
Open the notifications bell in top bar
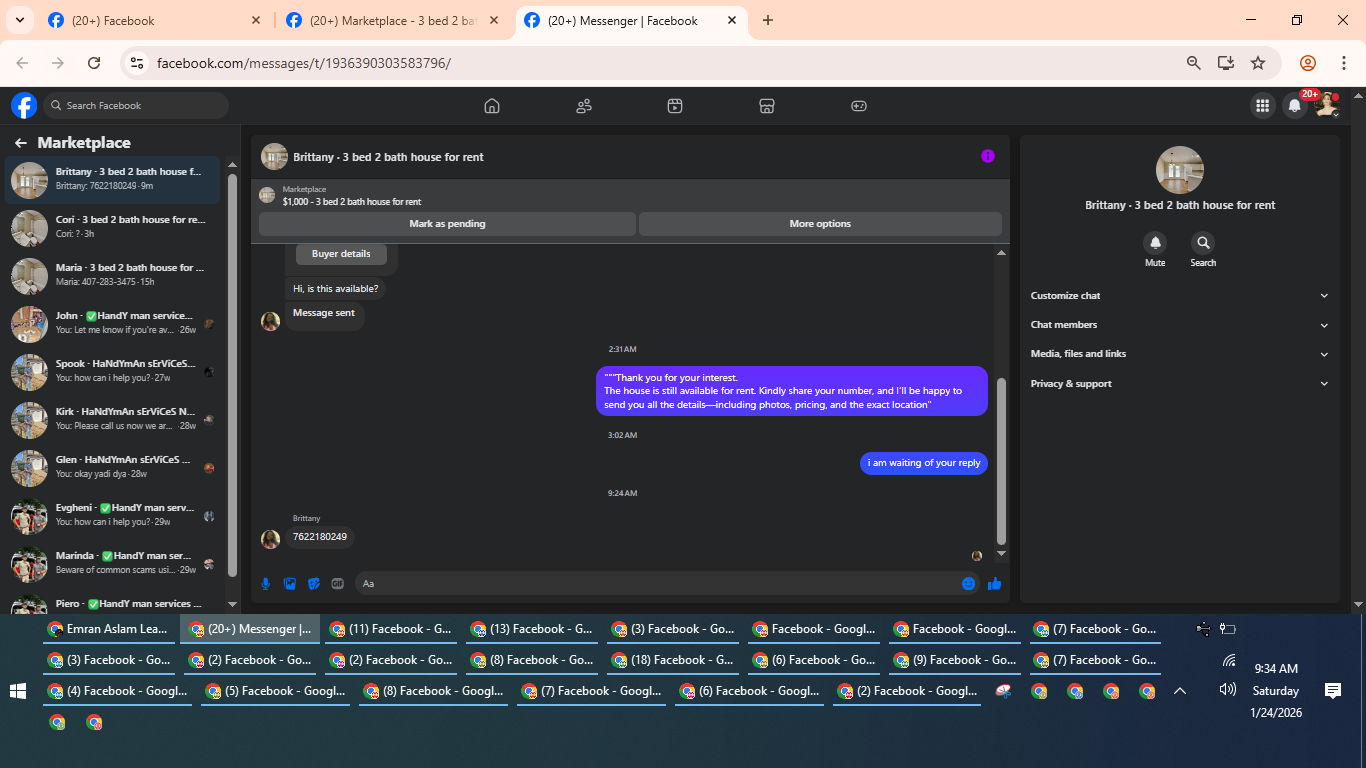[1295, 105]
